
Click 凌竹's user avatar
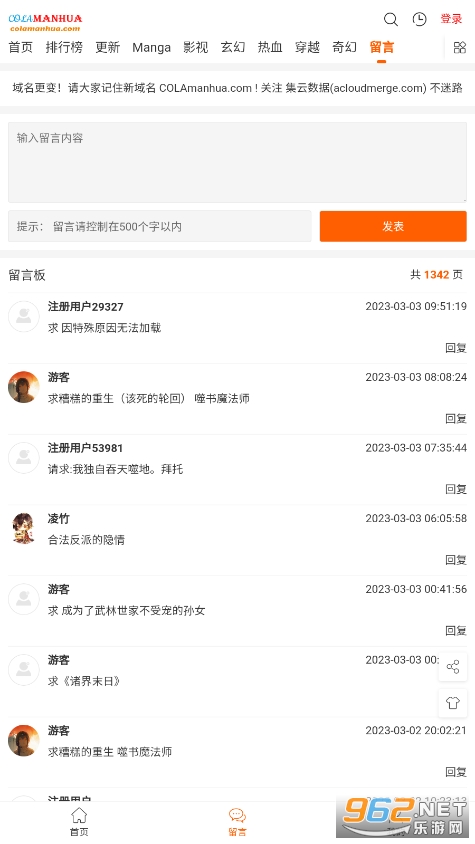[x=24, y=528]
